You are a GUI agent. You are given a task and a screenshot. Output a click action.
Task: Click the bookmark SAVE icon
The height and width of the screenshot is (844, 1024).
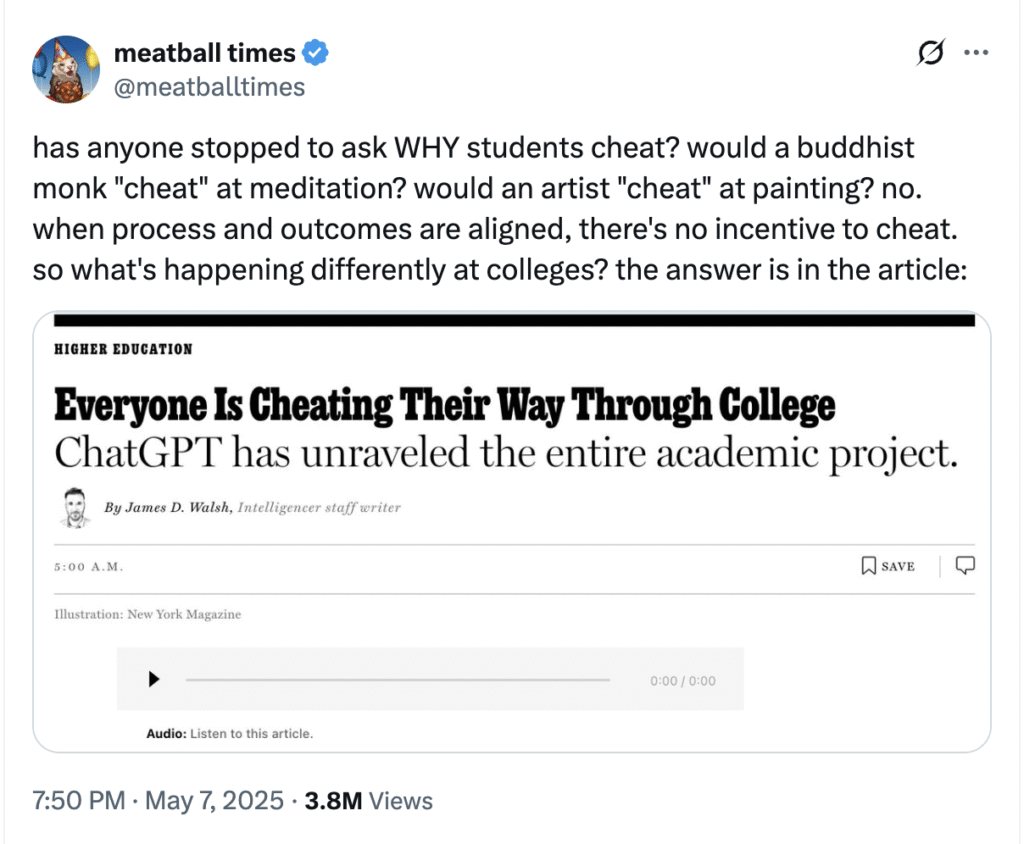[869, 566]
